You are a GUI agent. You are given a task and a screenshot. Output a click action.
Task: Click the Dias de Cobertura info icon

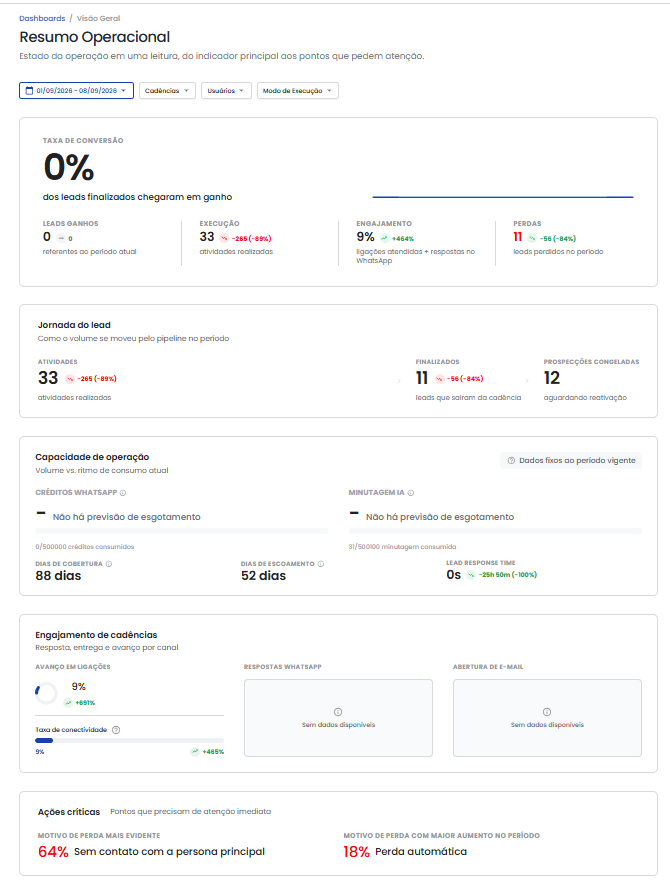(x=109, y=563)
